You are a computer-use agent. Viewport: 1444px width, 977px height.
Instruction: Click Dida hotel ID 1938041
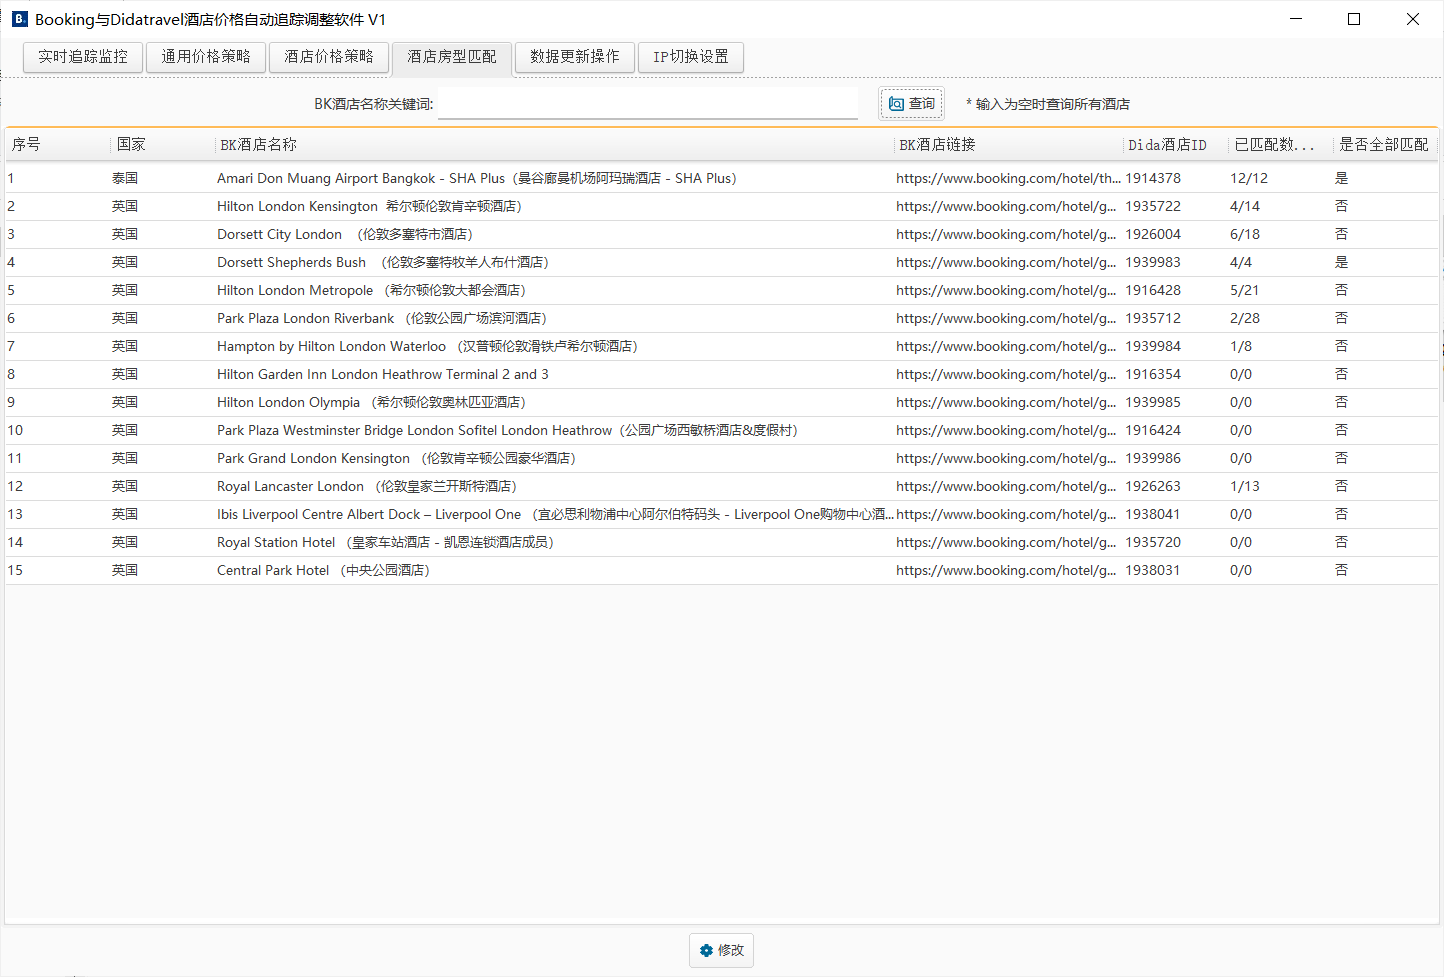tap(1153, 514)
